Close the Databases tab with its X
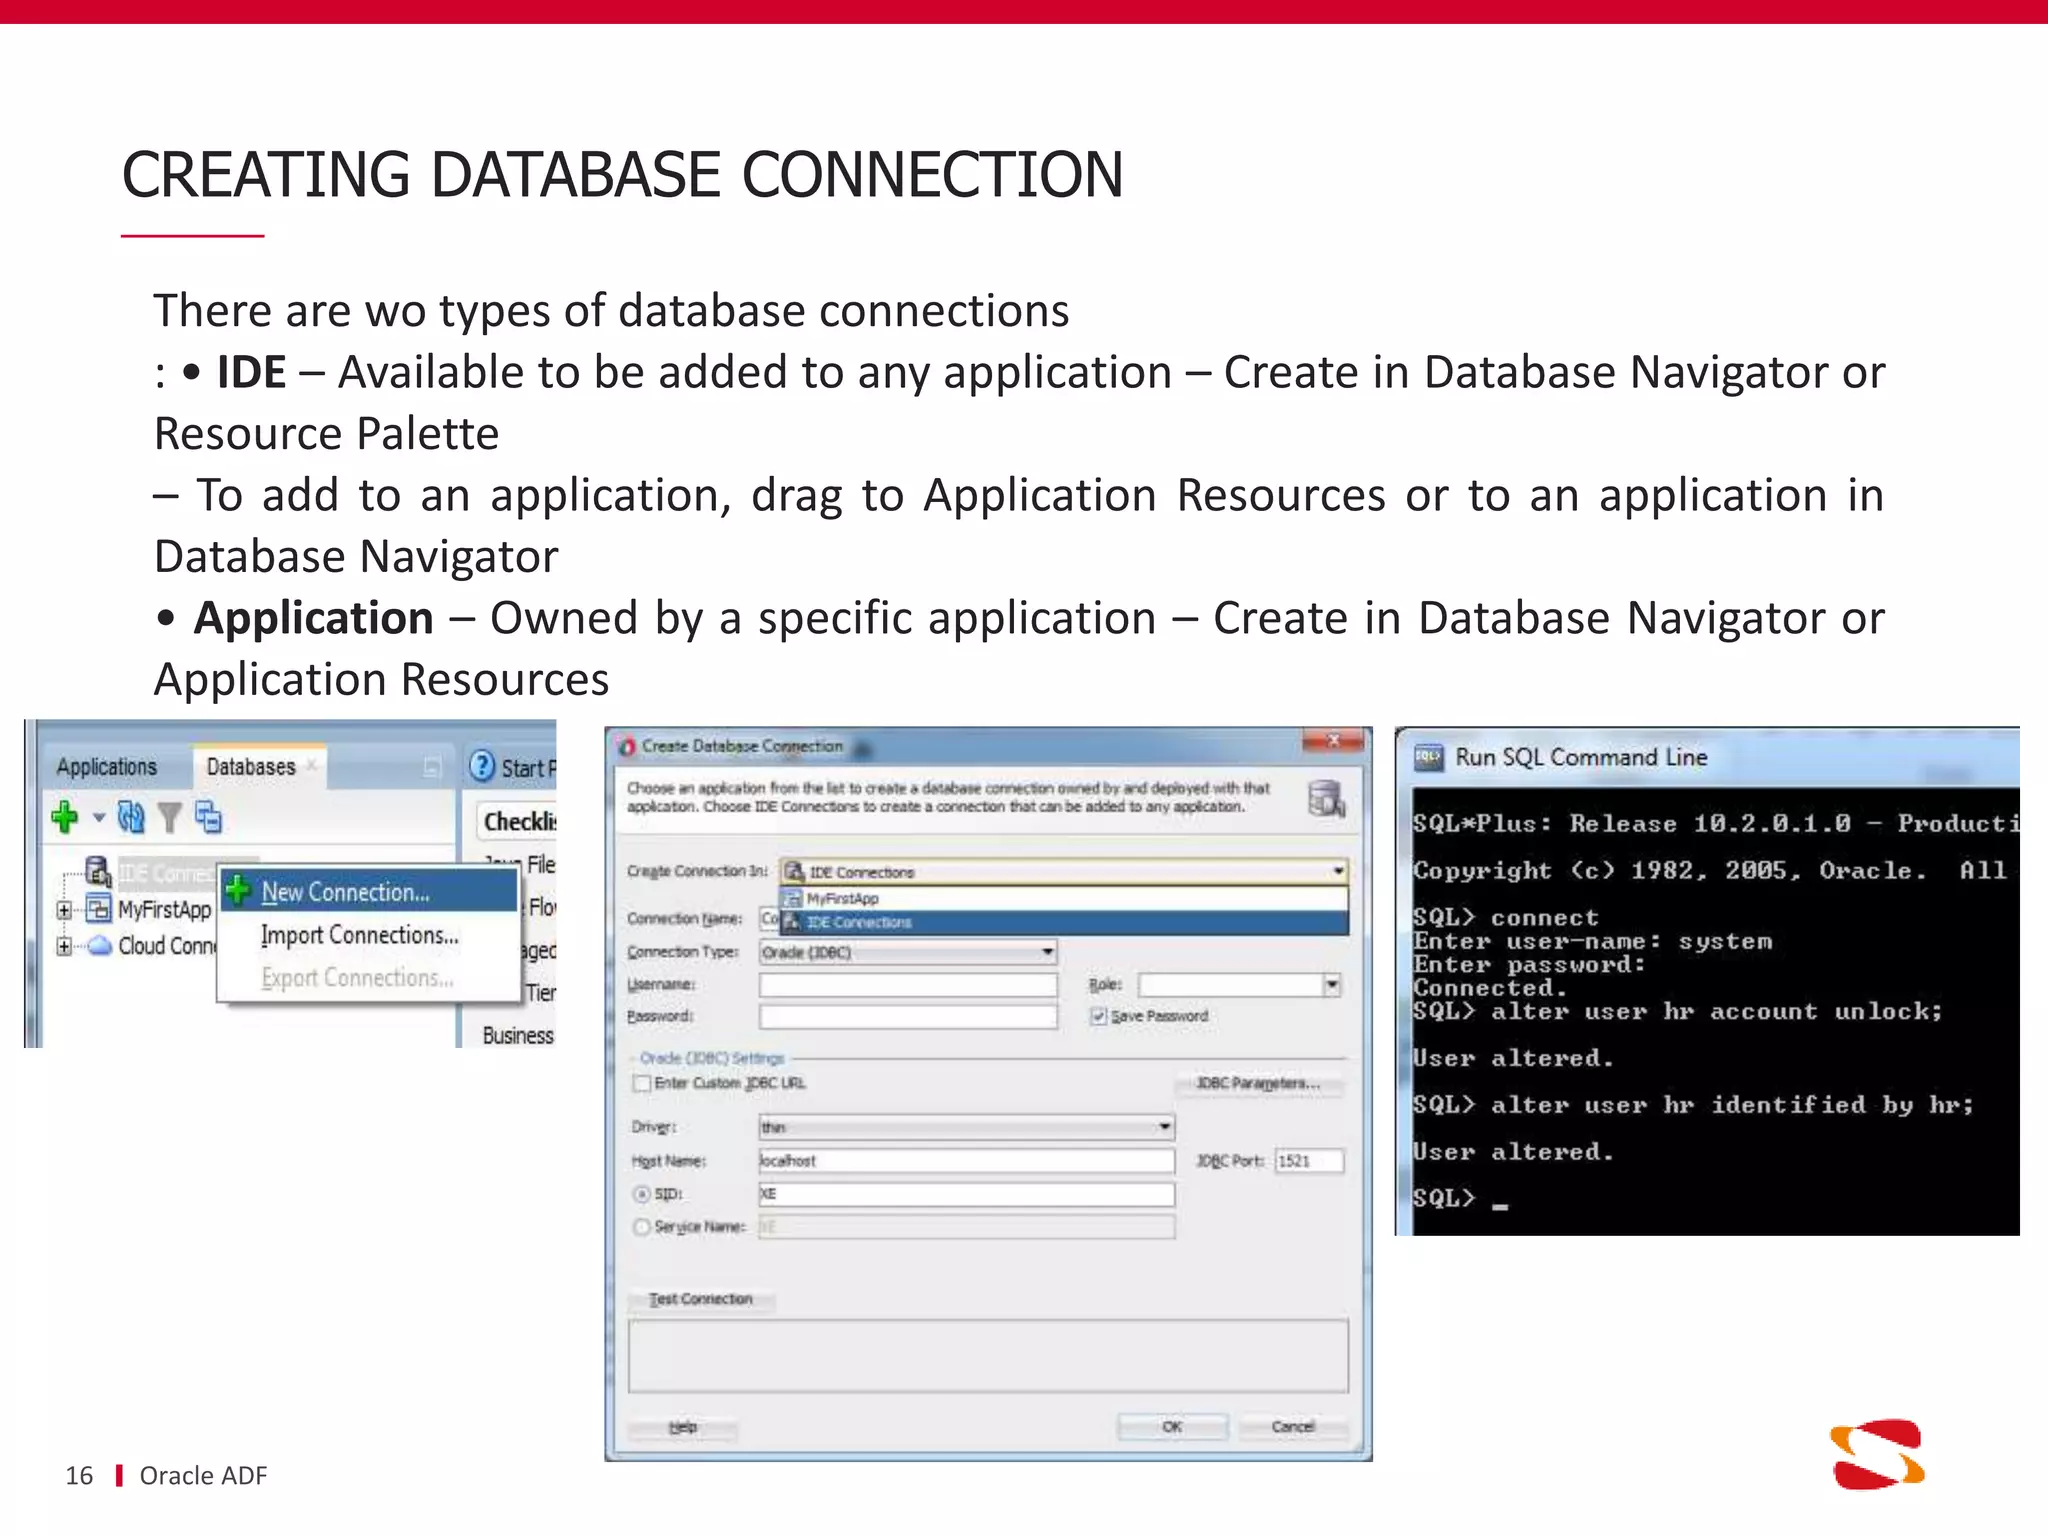Image resolution: width=2048 pixels, height=1536 pixels. coord(312,765)
